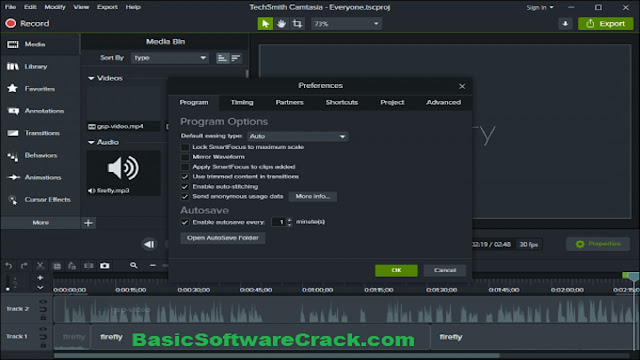Click the Open AutoSave Folder button
This screenshot has height=360, width=640.
coord(223,238)
